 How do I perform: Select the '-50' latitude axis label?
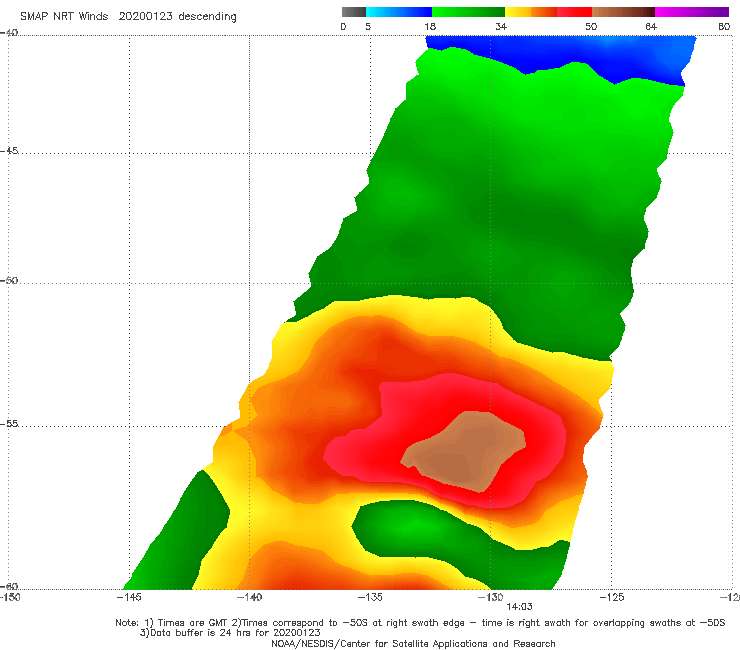[x=9, y=280]
